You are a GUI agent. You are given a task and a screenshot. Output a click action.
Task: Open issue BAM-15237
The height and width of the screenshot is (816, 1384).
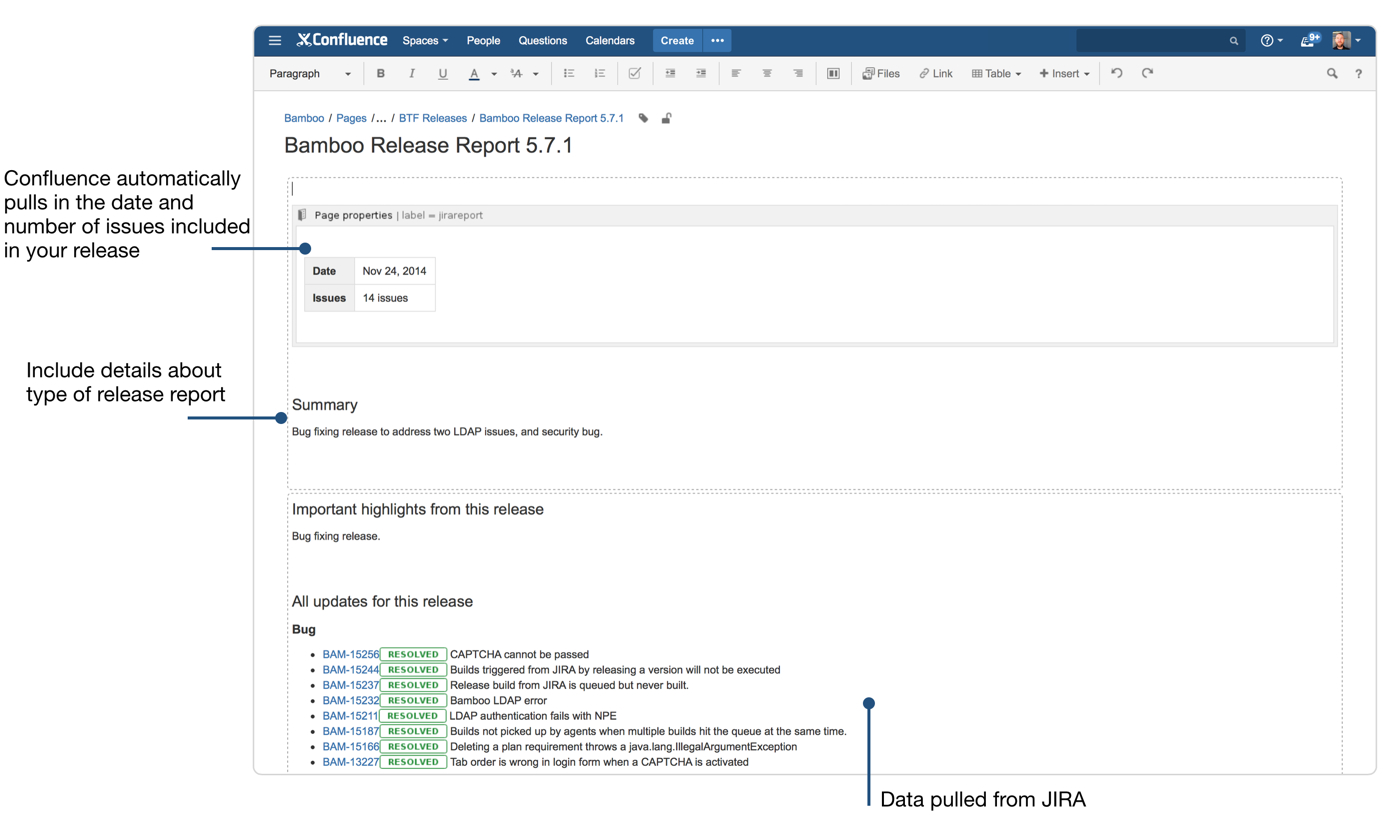[351, 685]
